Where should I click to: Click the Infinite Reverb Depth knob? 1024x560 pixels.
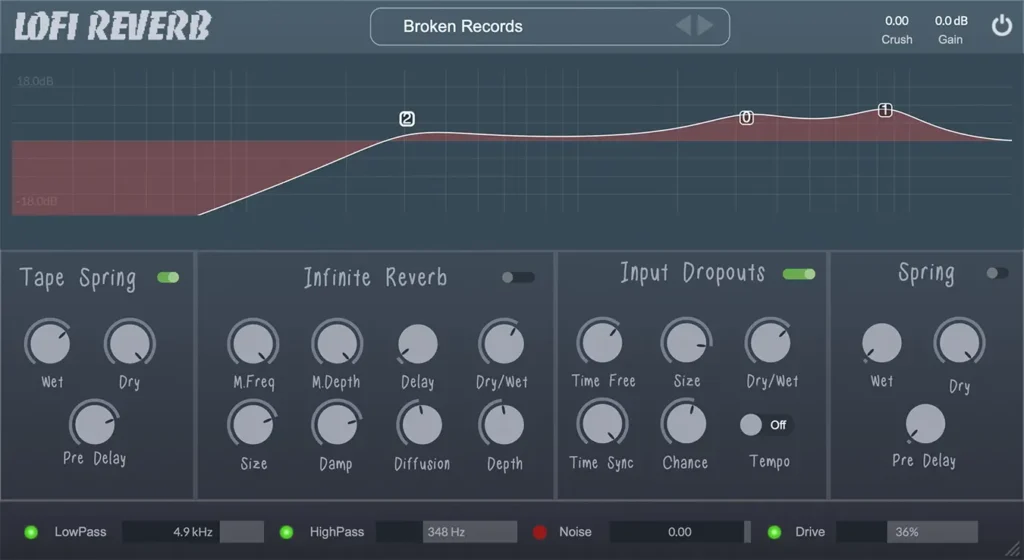[503, 424]
